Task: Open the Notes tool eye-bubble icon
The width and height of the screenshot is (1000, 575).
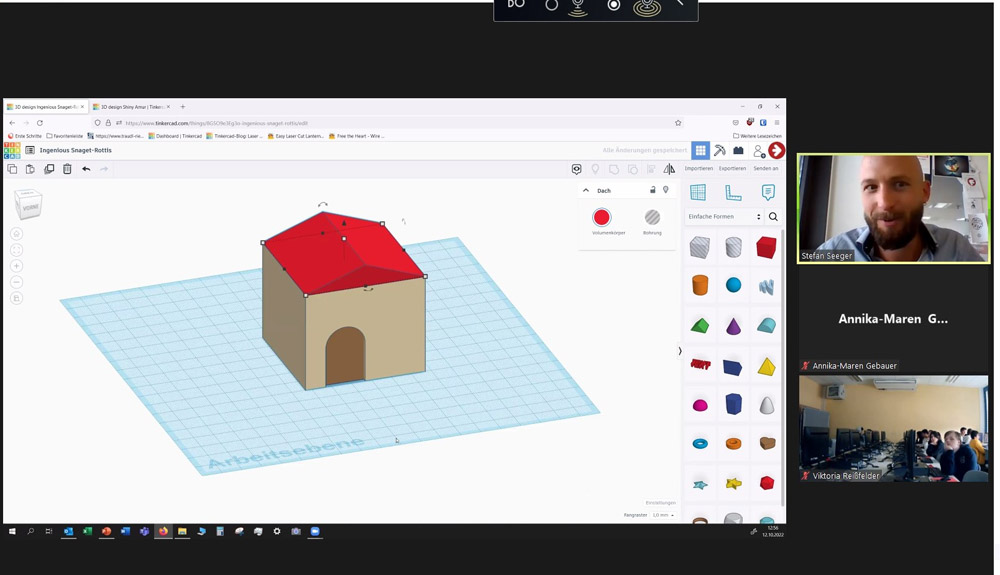Action: pyautogui.click(x=577, y=169)
